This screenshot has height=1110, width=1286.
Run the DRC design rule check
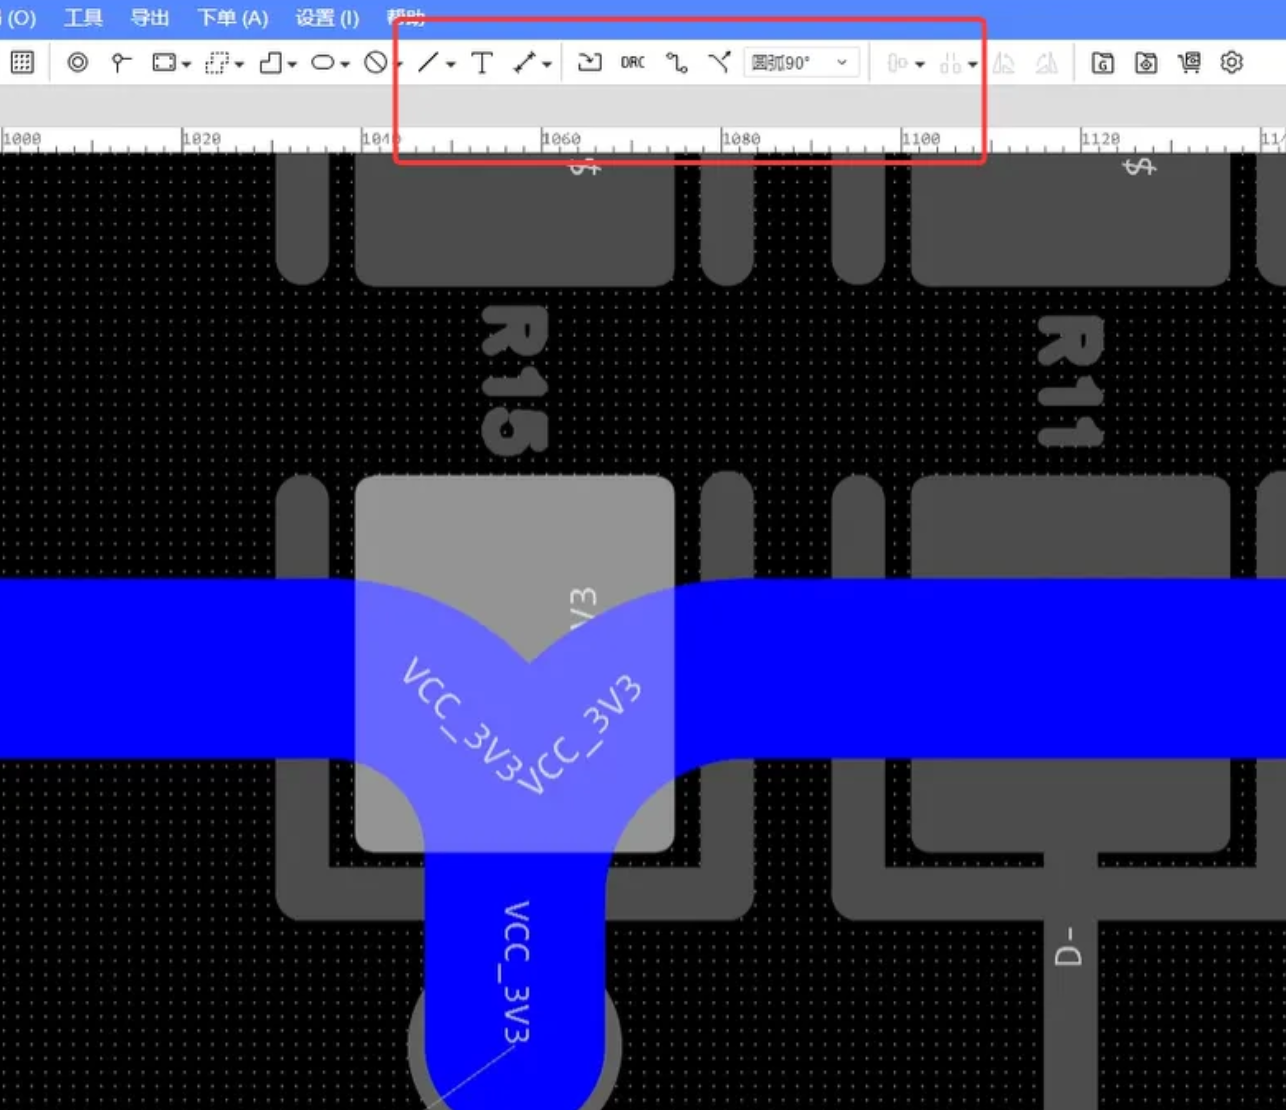point(633,62)
